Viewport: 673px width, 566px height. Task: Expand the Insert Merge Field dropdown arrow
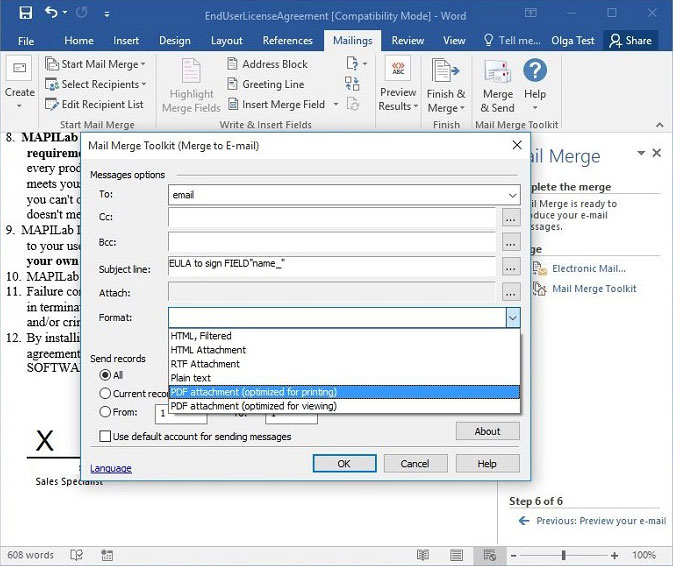(336, 104)
